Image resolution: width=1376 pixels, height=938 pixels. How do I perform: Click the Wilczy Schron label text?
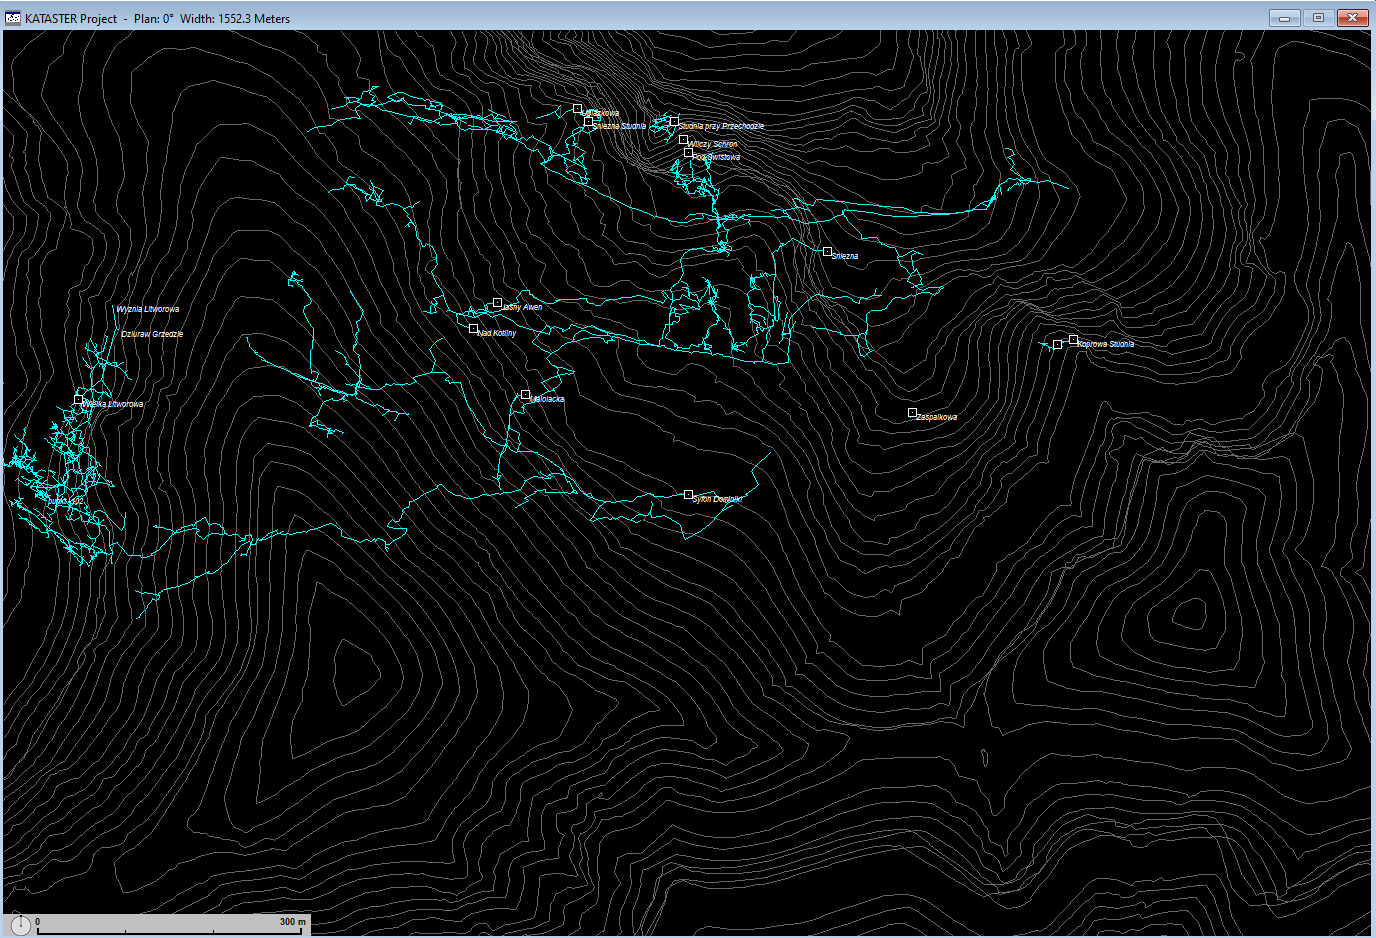point(713,144)
